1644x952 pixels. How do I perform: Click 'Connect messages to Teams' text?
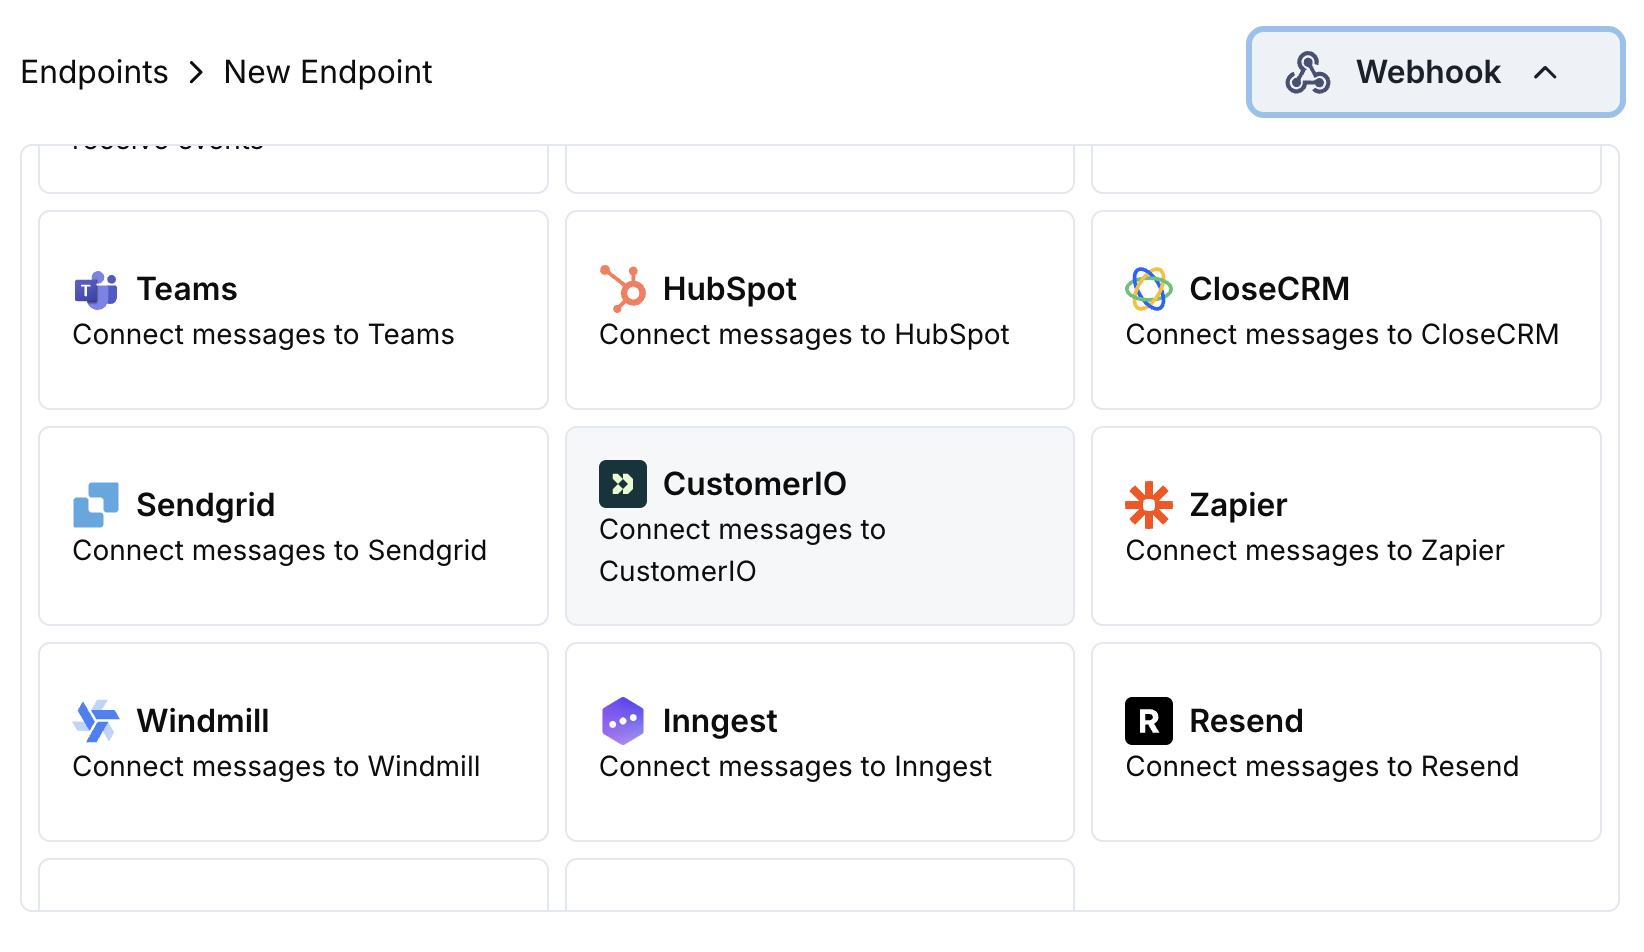264,335
